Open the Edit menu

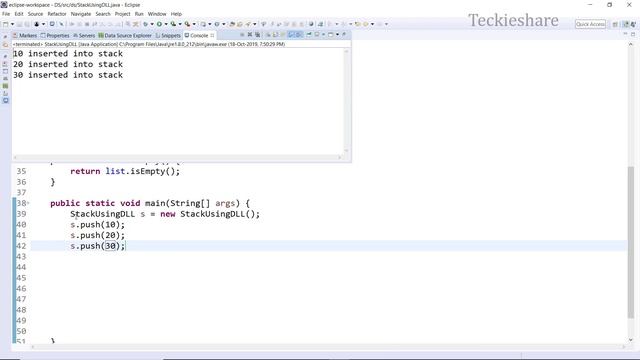pos(19,14)
